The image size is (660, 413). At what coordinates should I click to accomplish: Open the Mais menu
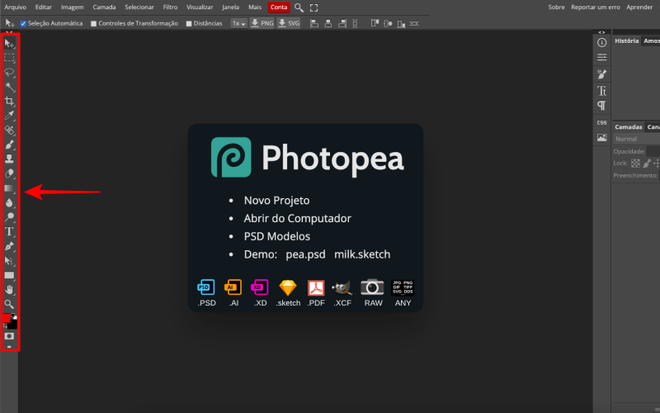coord(255,7)
